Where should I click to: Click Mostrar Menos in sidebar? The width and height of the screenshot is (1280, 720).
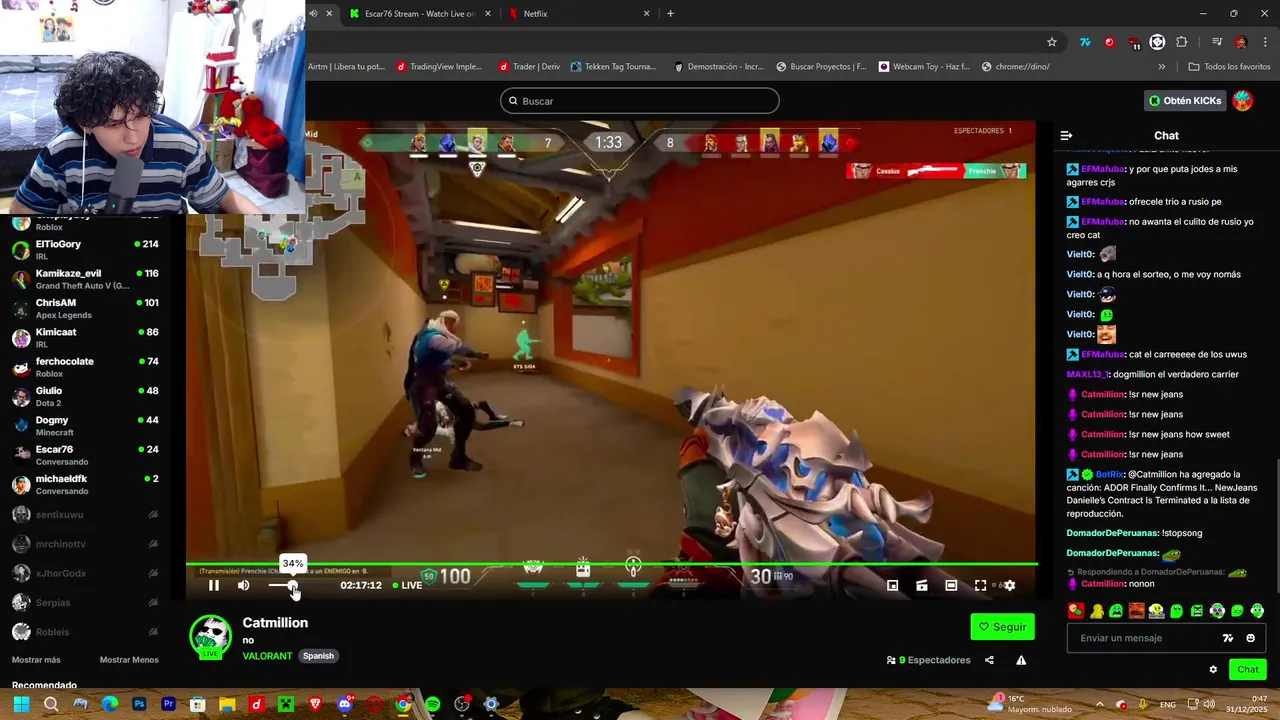129,660
